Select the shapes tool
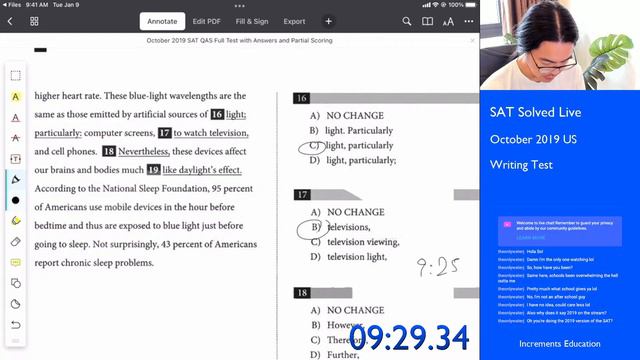Viewport: 640px width, 360px height. click(16, 283)
